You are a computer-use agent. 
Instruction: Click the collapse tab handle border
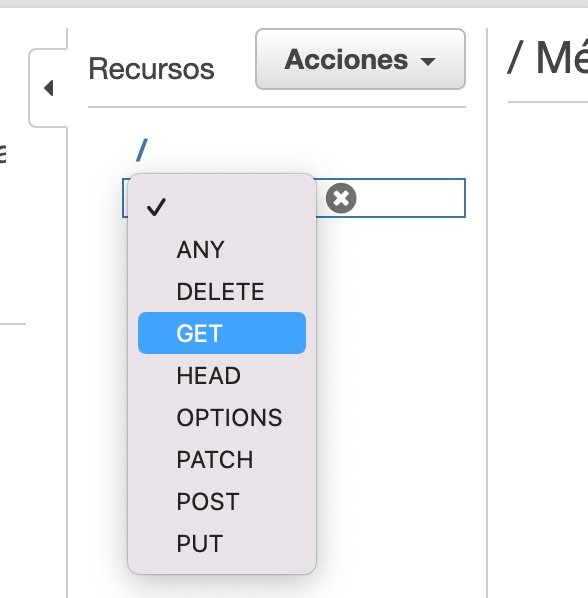(30, 88)
